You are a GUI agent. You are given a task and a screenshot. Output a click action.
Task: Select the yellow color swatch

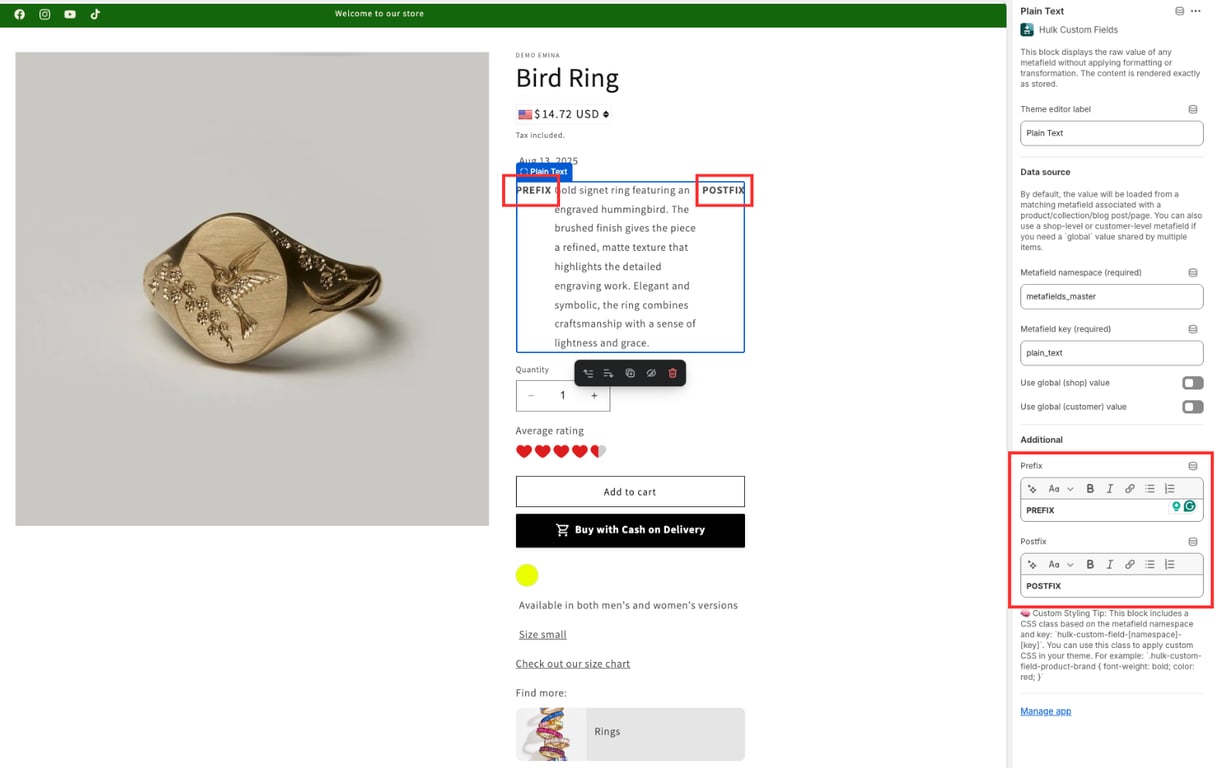point(527,575)
